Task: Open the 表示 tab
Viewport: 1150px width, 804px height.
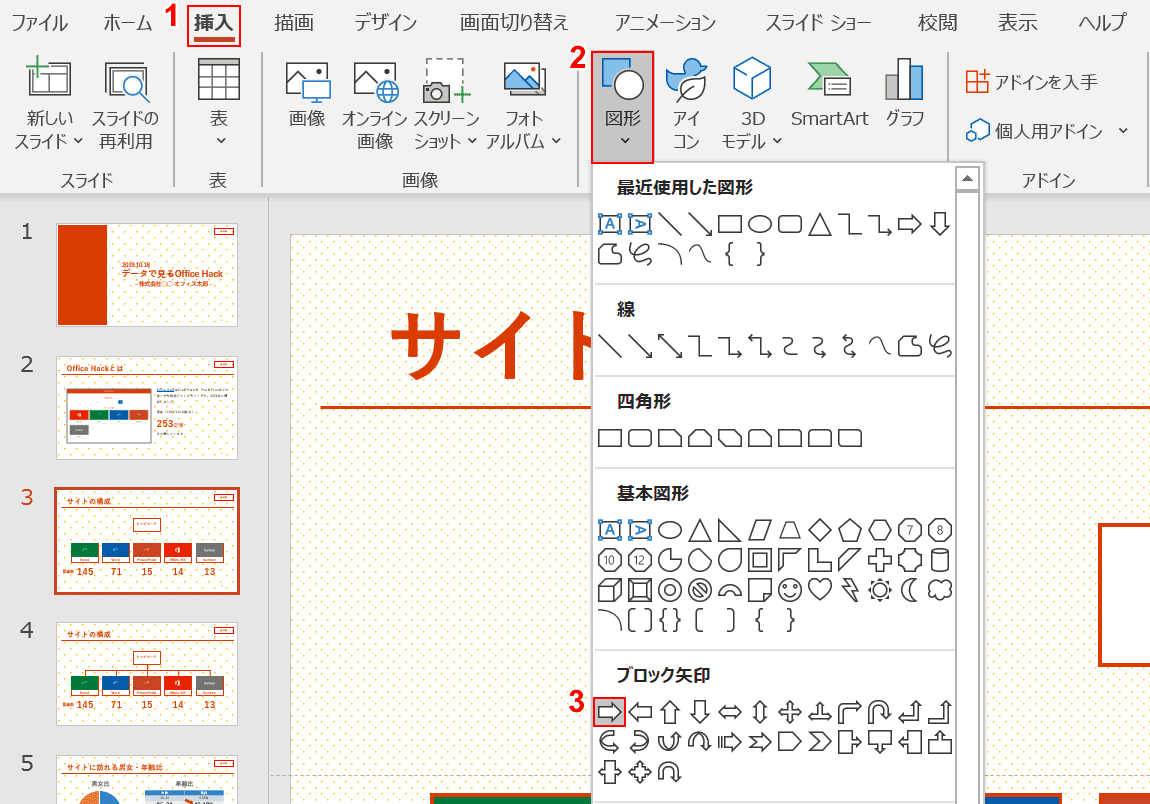Action: point(1017,23)
